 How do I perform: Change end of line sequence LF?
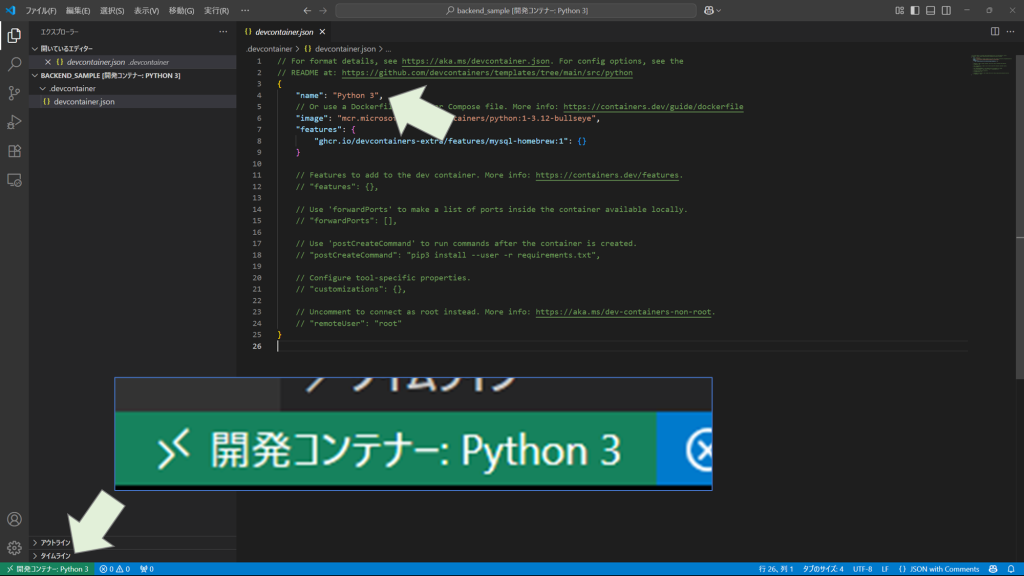[x=885, y=569]
